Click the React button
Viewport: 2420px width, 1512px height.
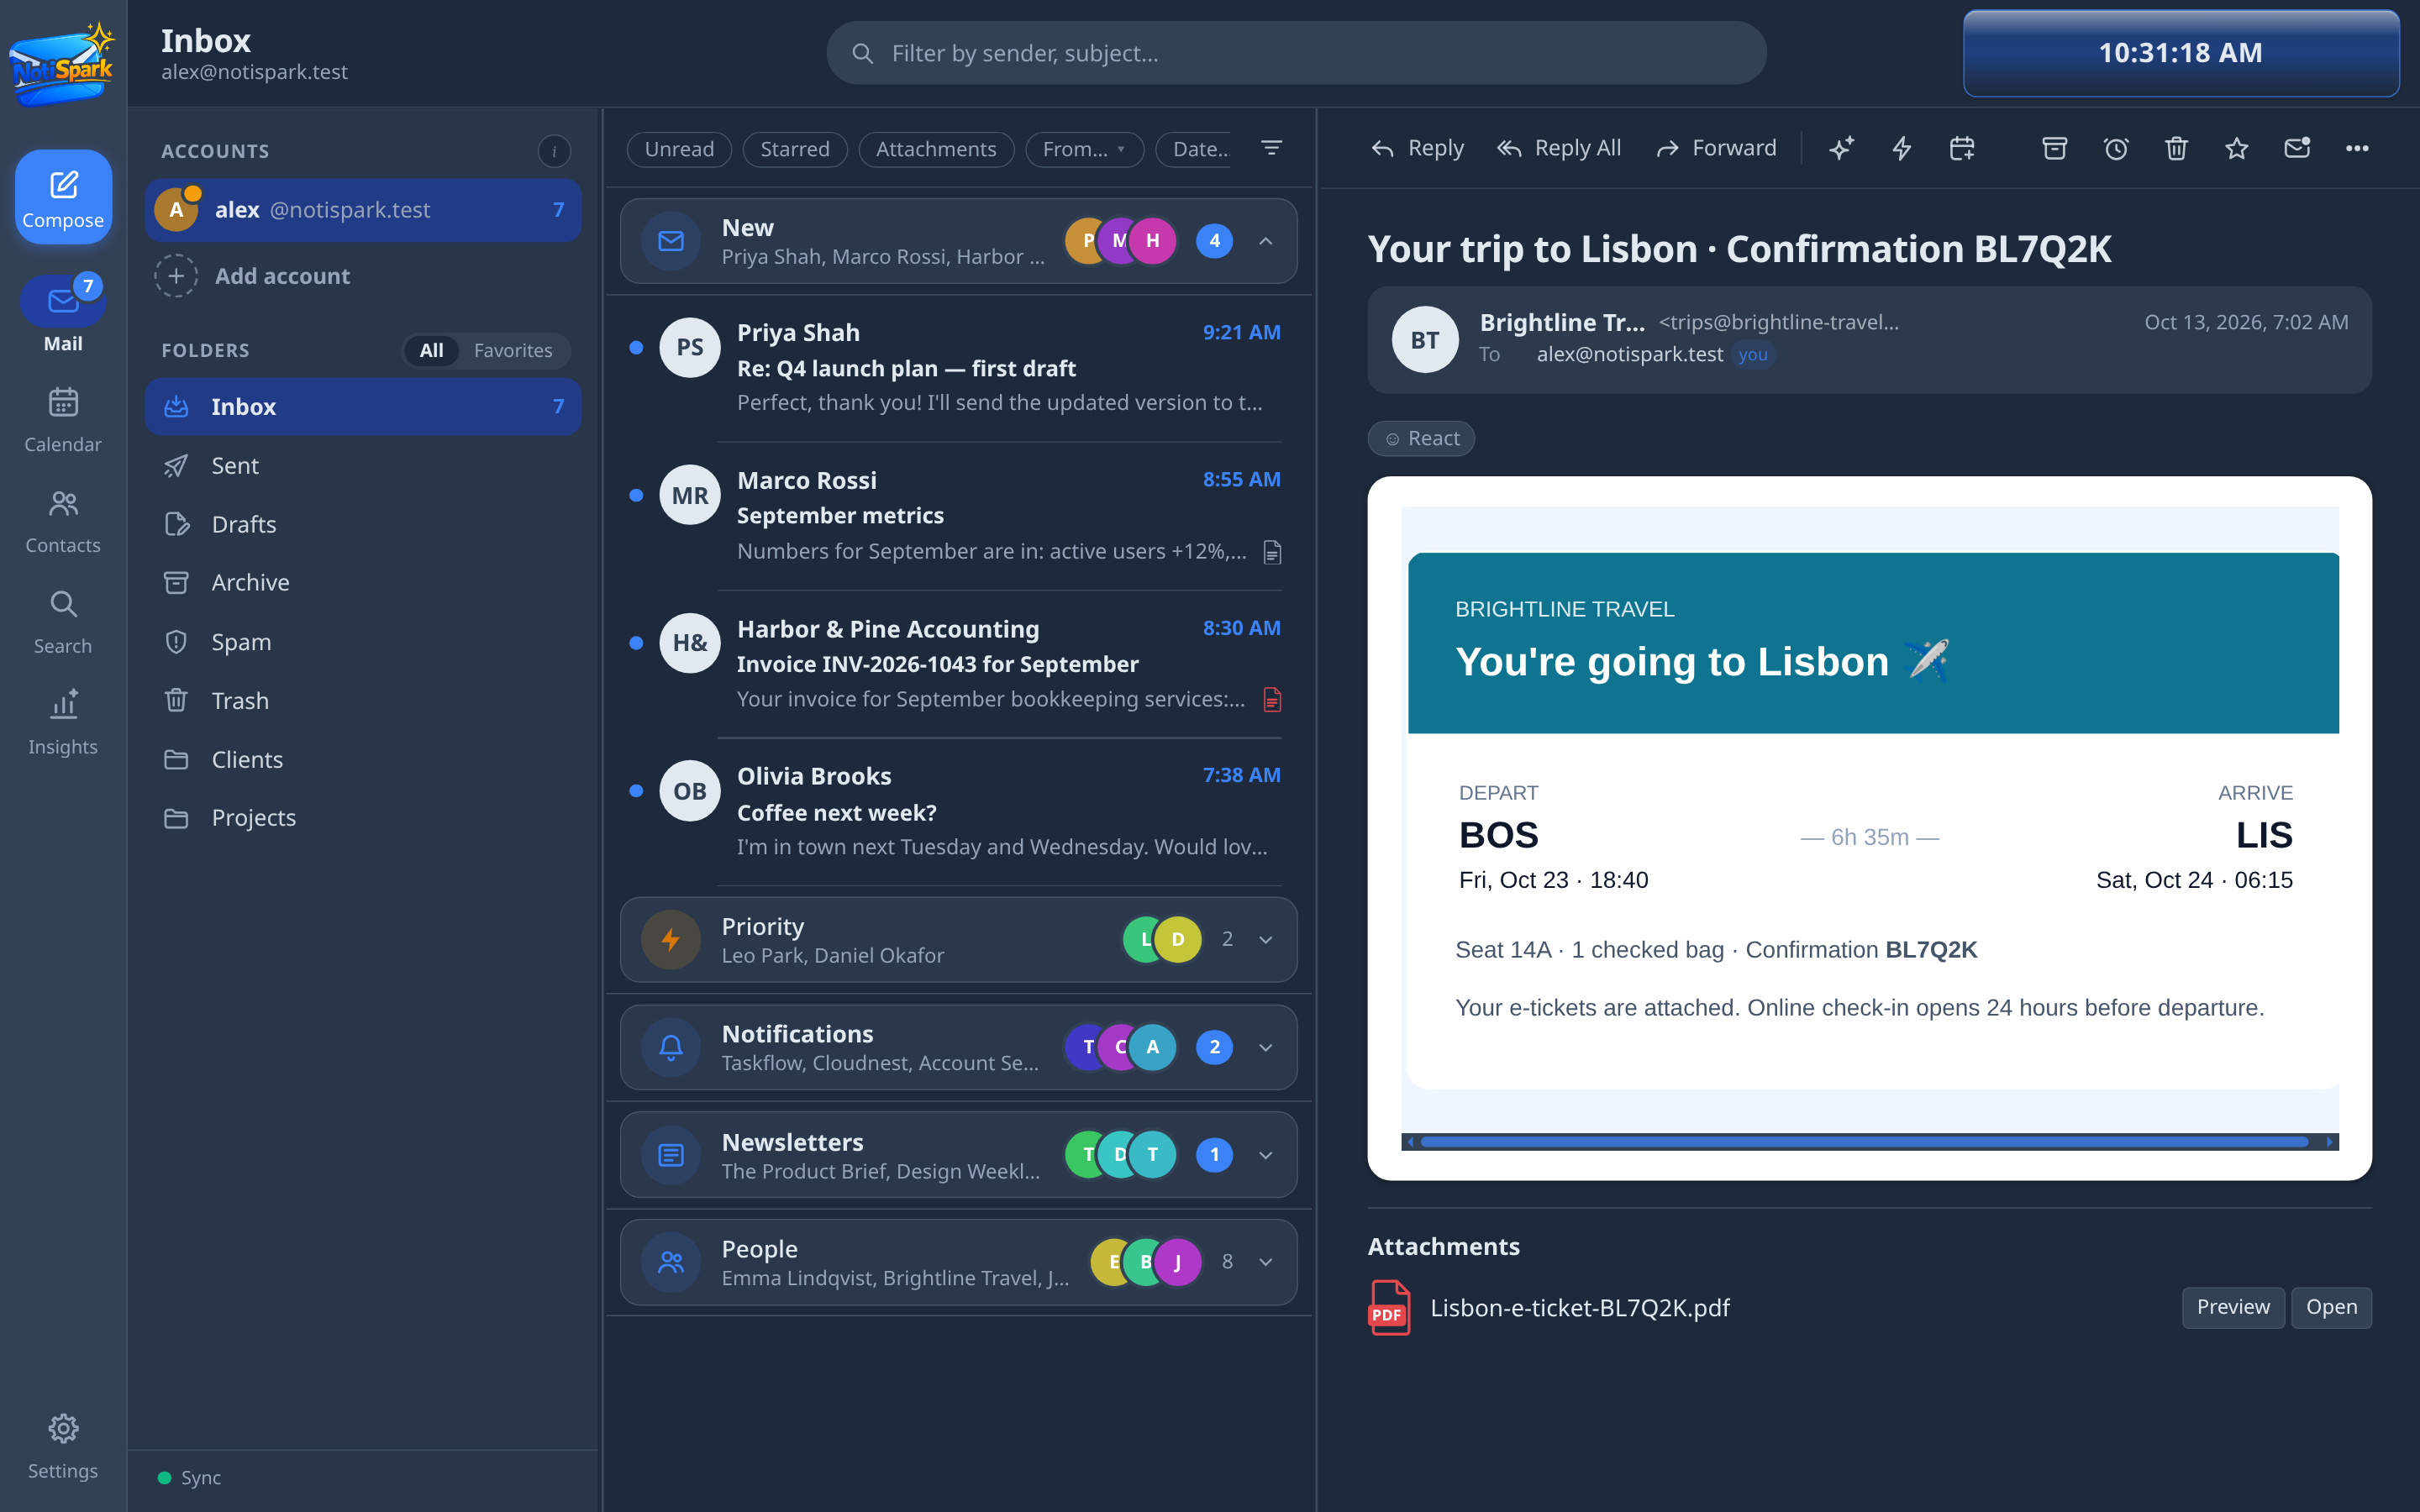click(x=1421, y=438)
